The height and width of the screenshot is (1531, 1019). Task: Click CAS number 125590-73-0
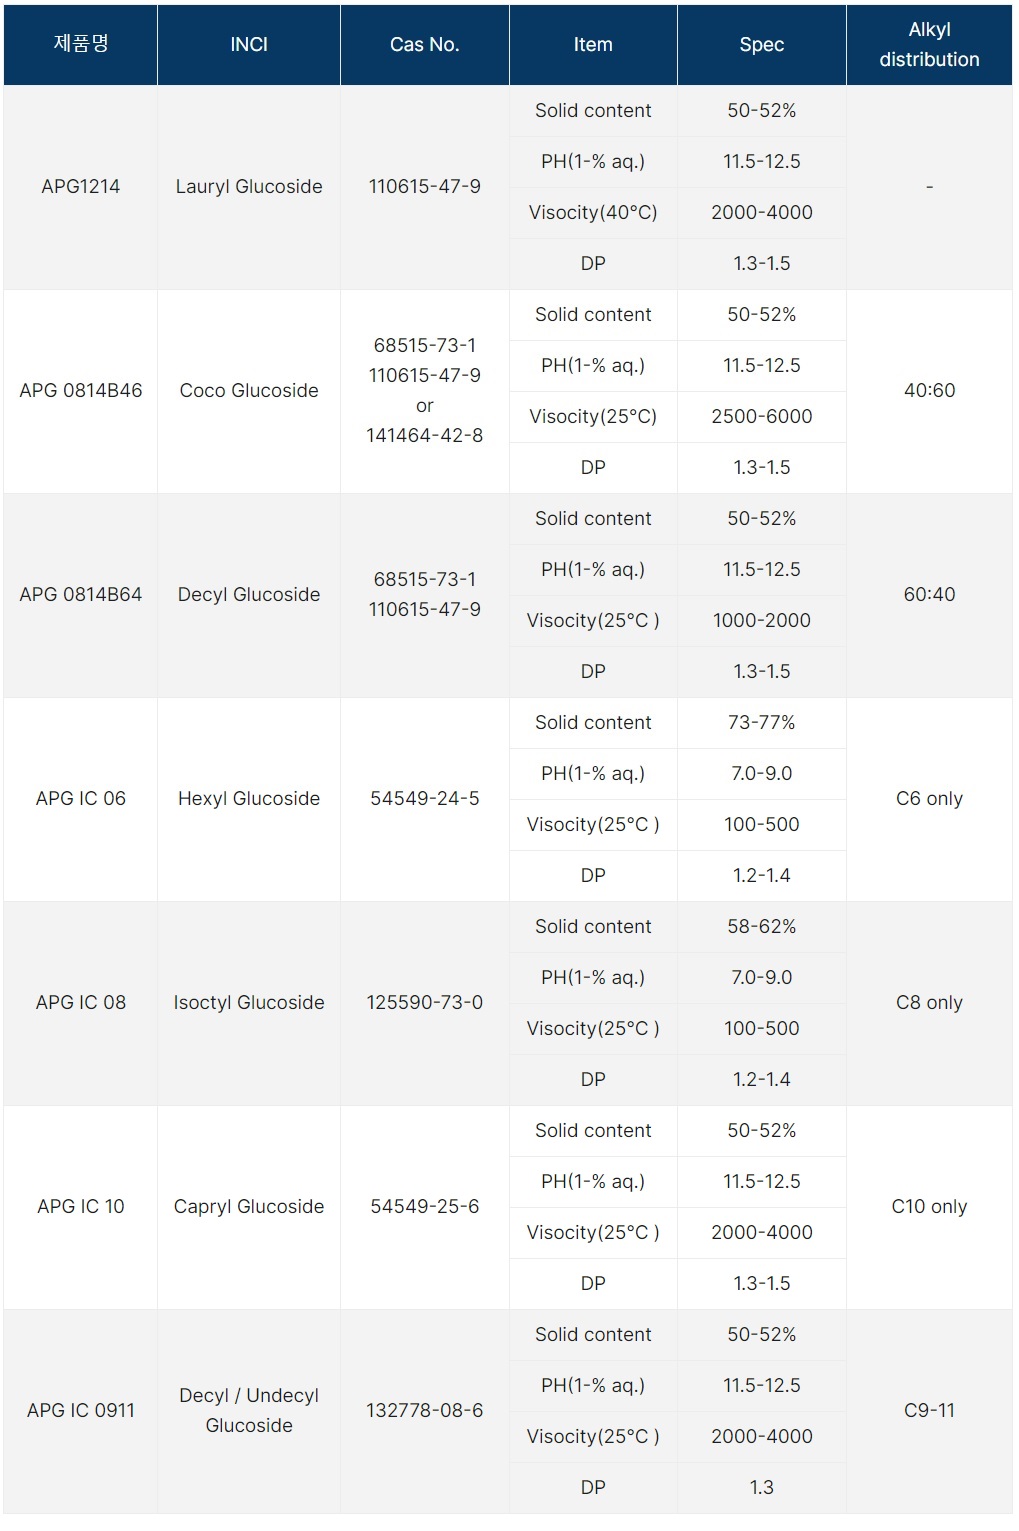pos(424,1003)
